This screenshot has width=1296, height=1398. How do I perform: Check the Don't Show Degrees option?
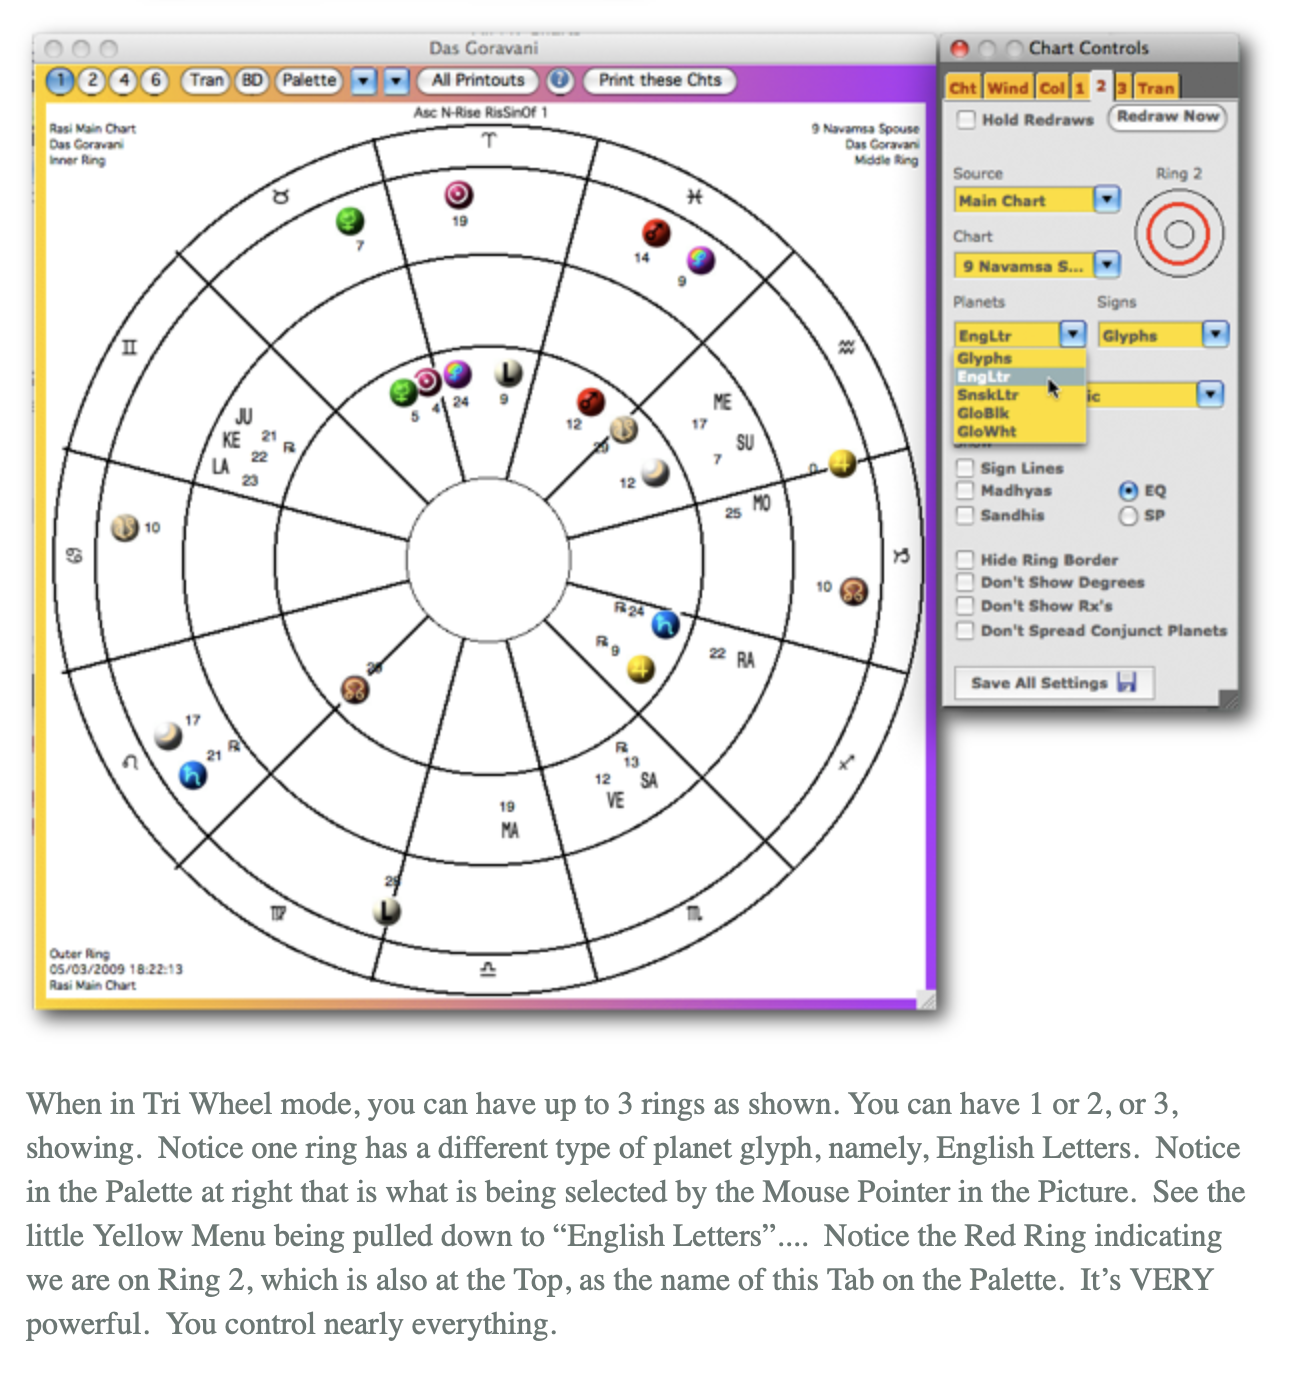(965, 583)
